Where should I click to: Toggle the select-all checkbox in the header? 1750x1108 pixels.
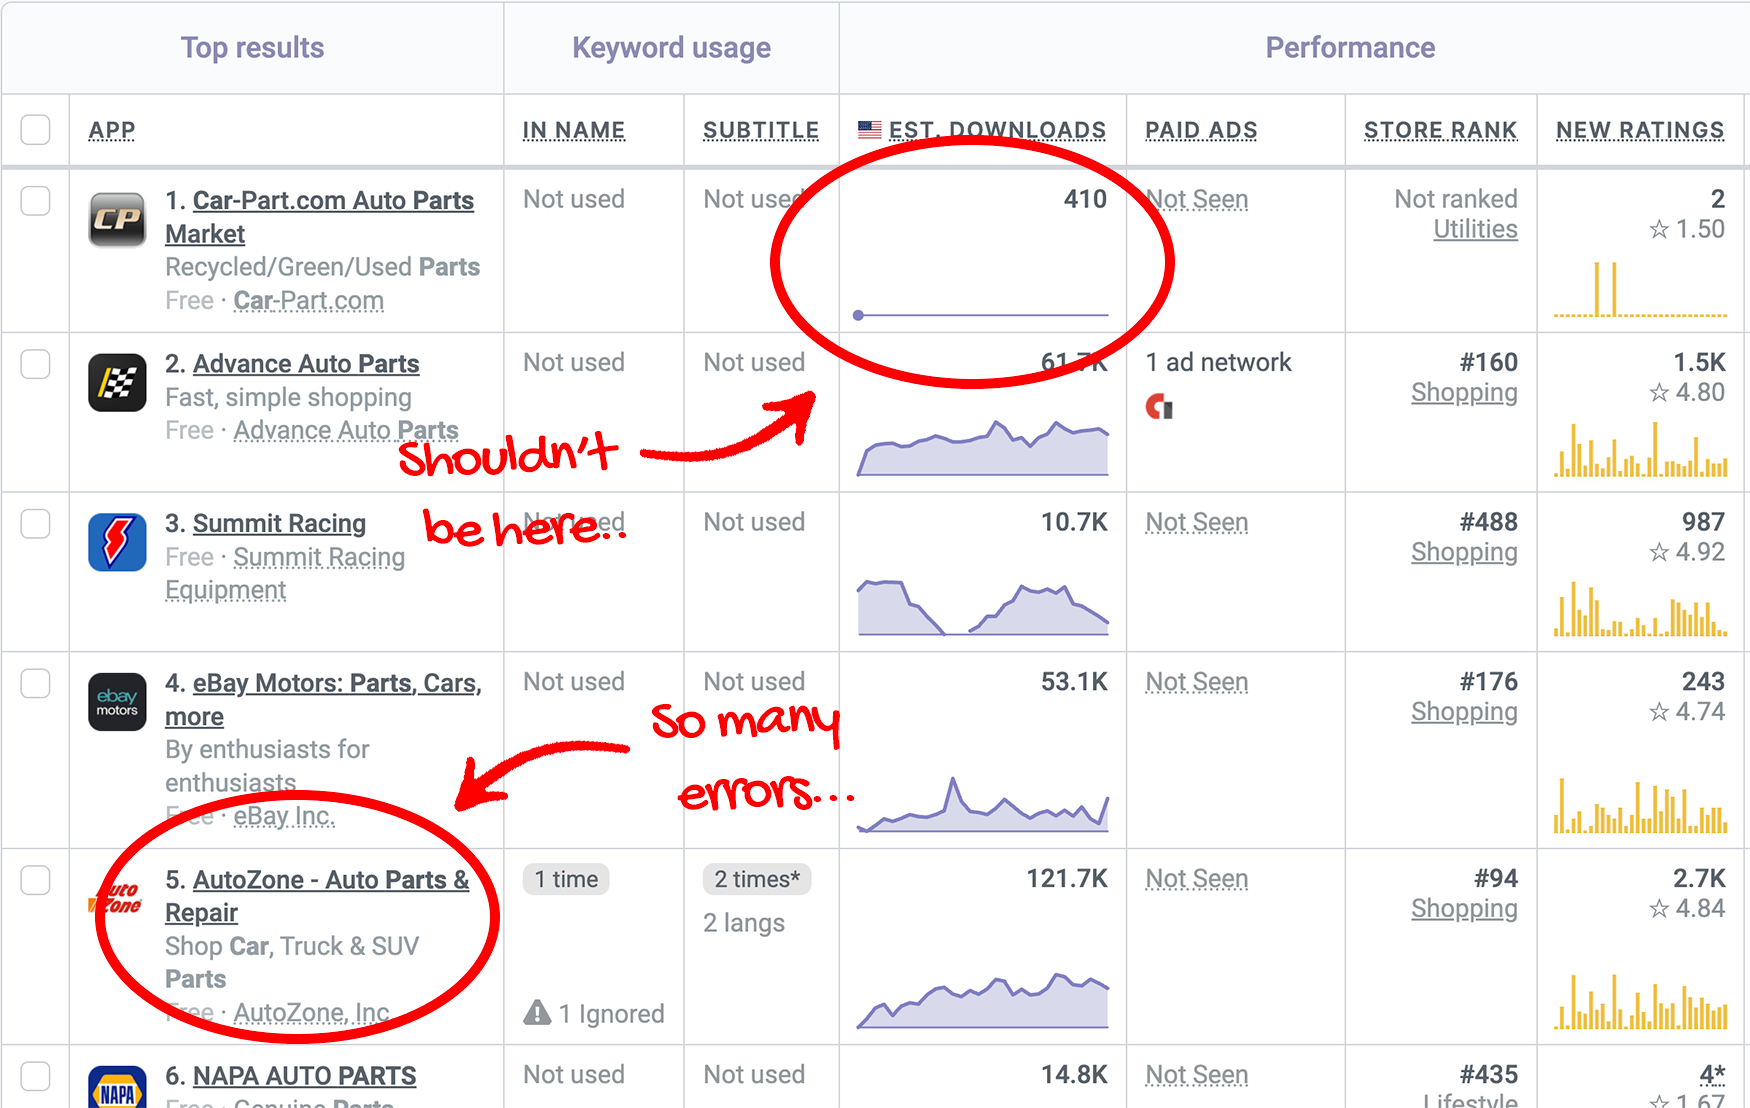pos(35,130)
